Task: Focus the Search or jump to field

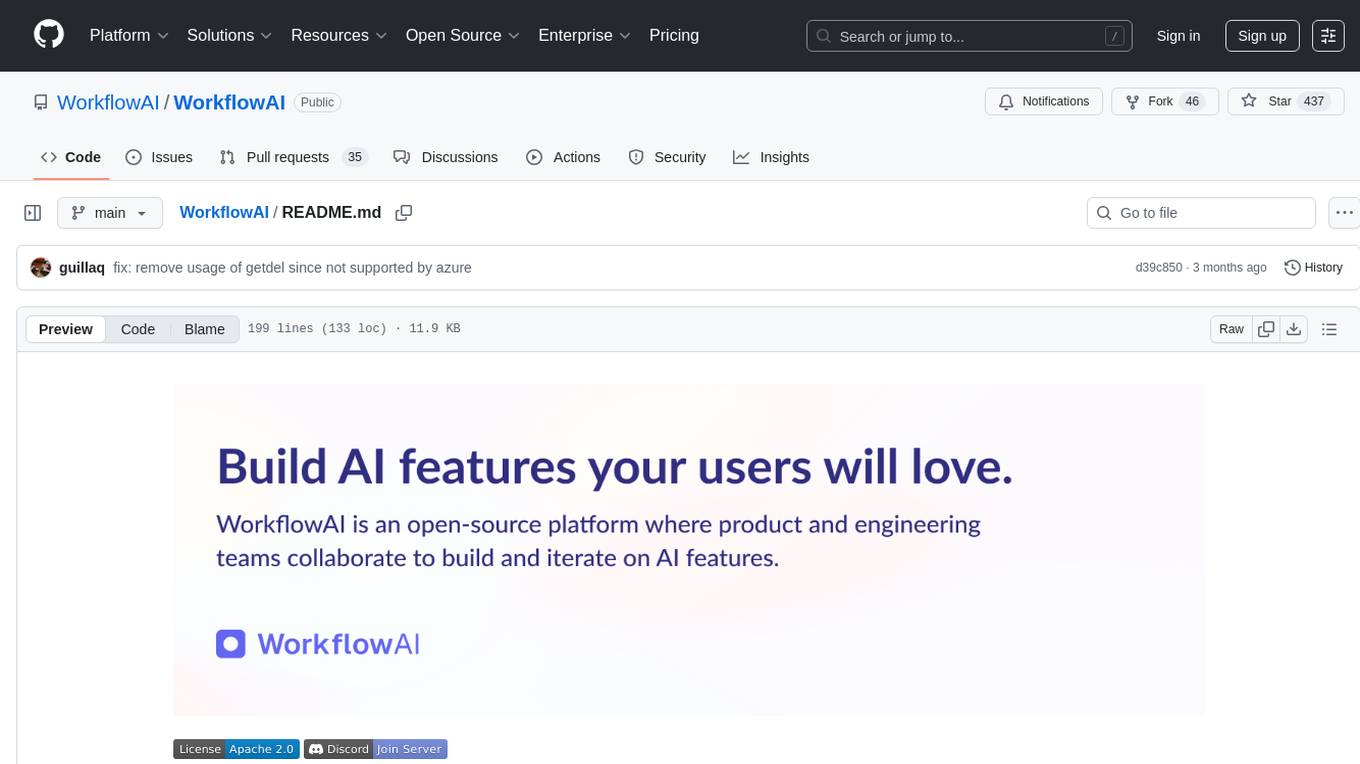Action: 969,36
